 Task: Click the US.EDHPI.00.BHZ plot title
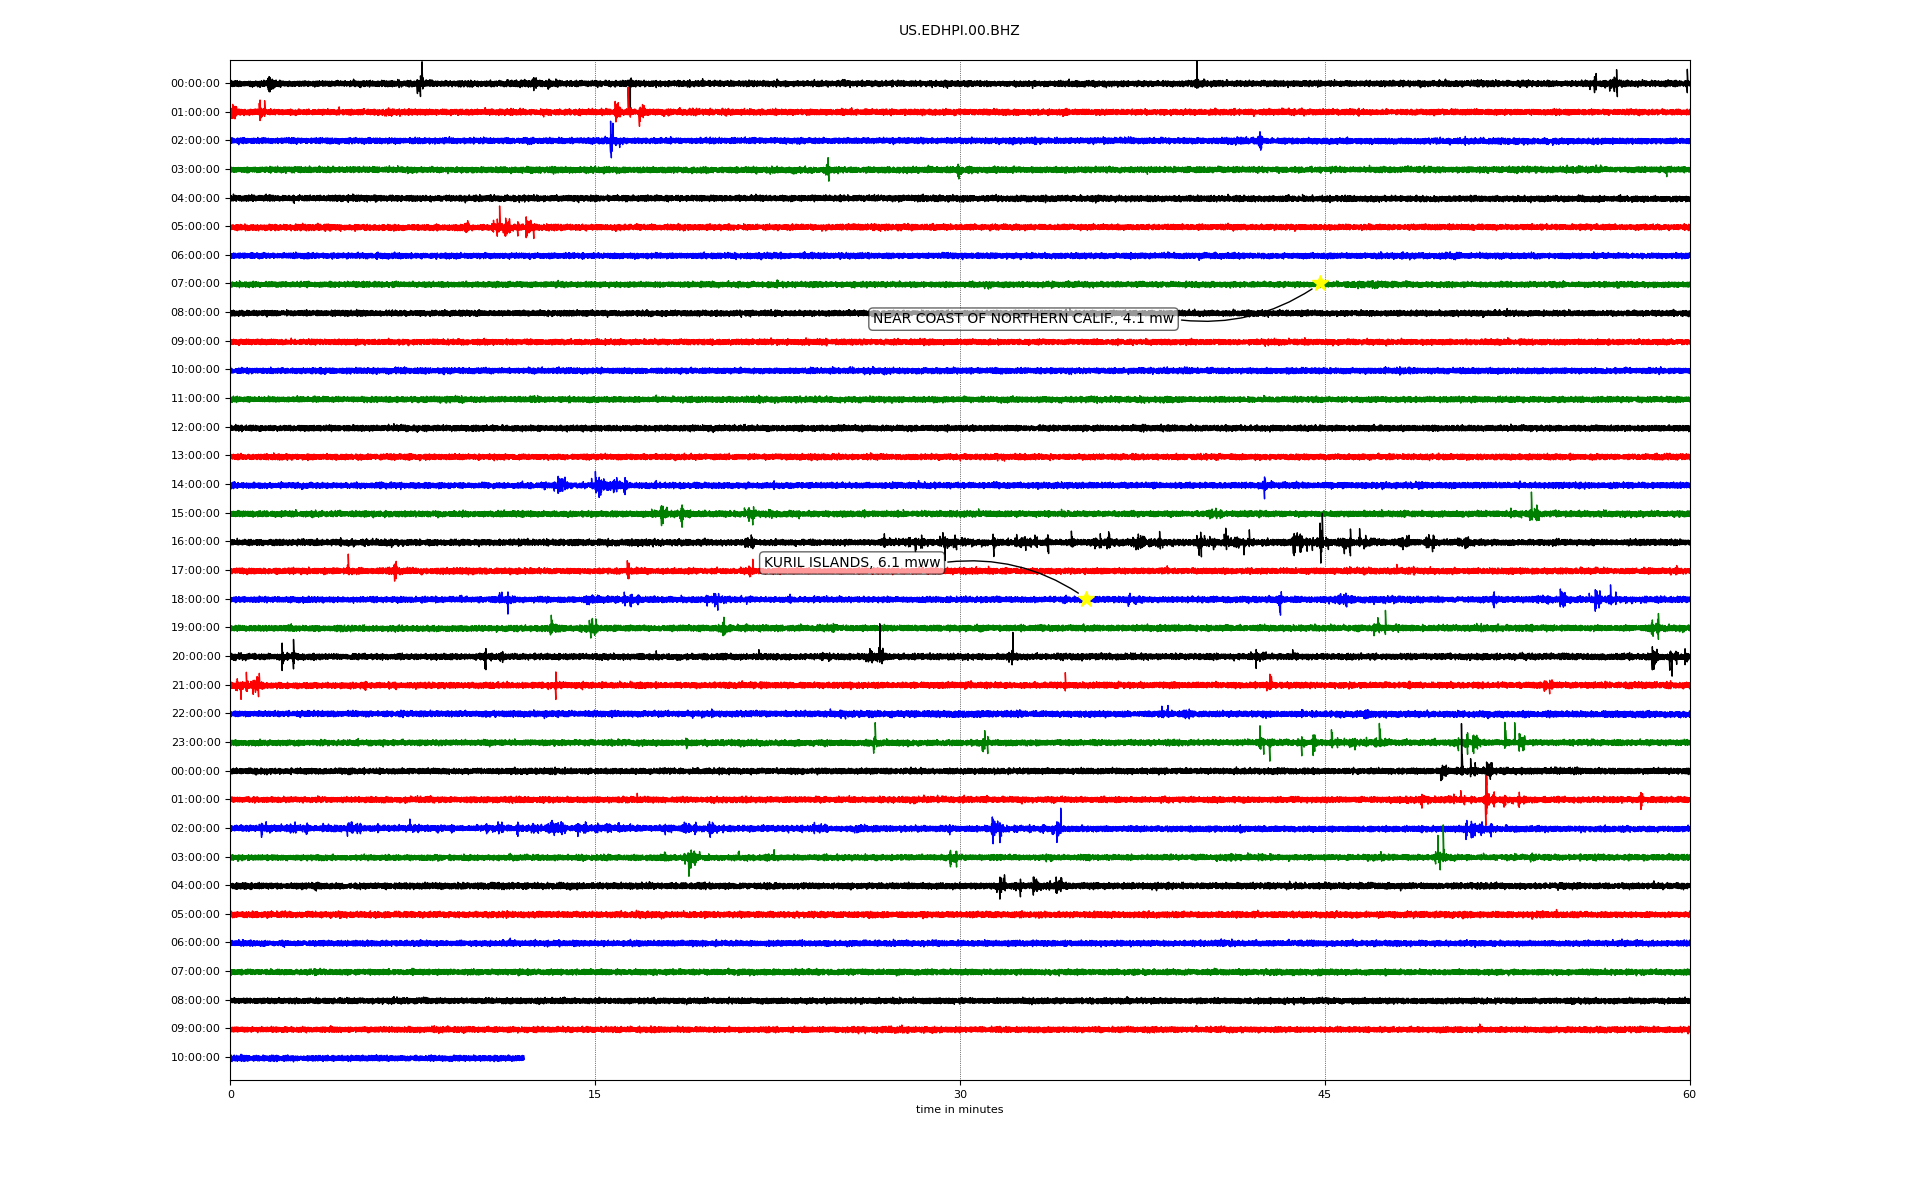(959, 31)
